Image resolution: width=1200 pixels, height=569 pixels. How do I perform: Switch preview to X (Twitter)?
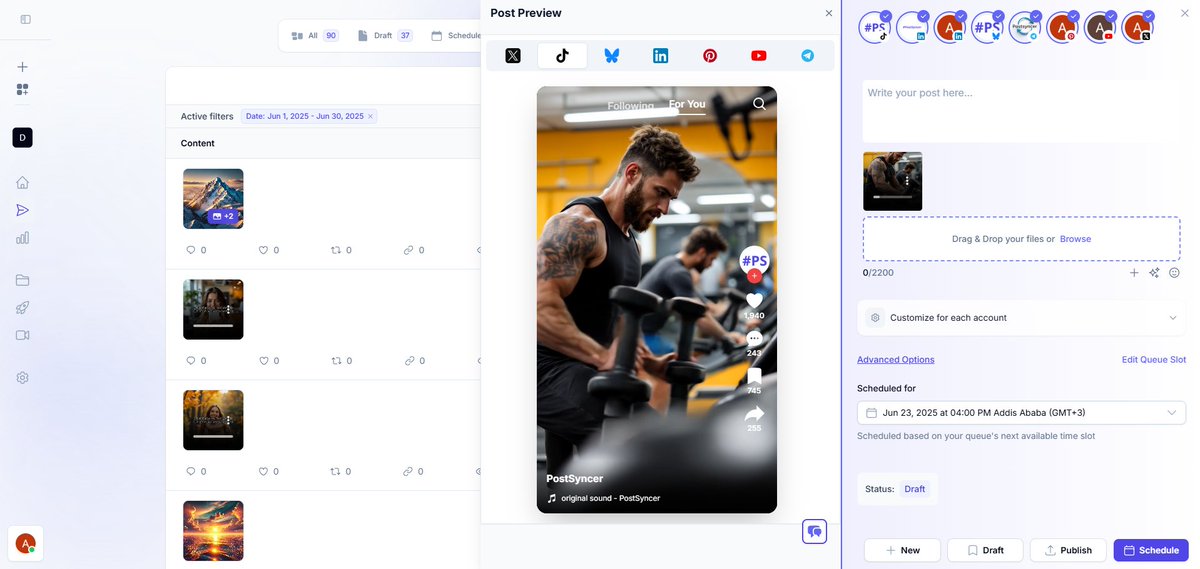tap(513, 56)
